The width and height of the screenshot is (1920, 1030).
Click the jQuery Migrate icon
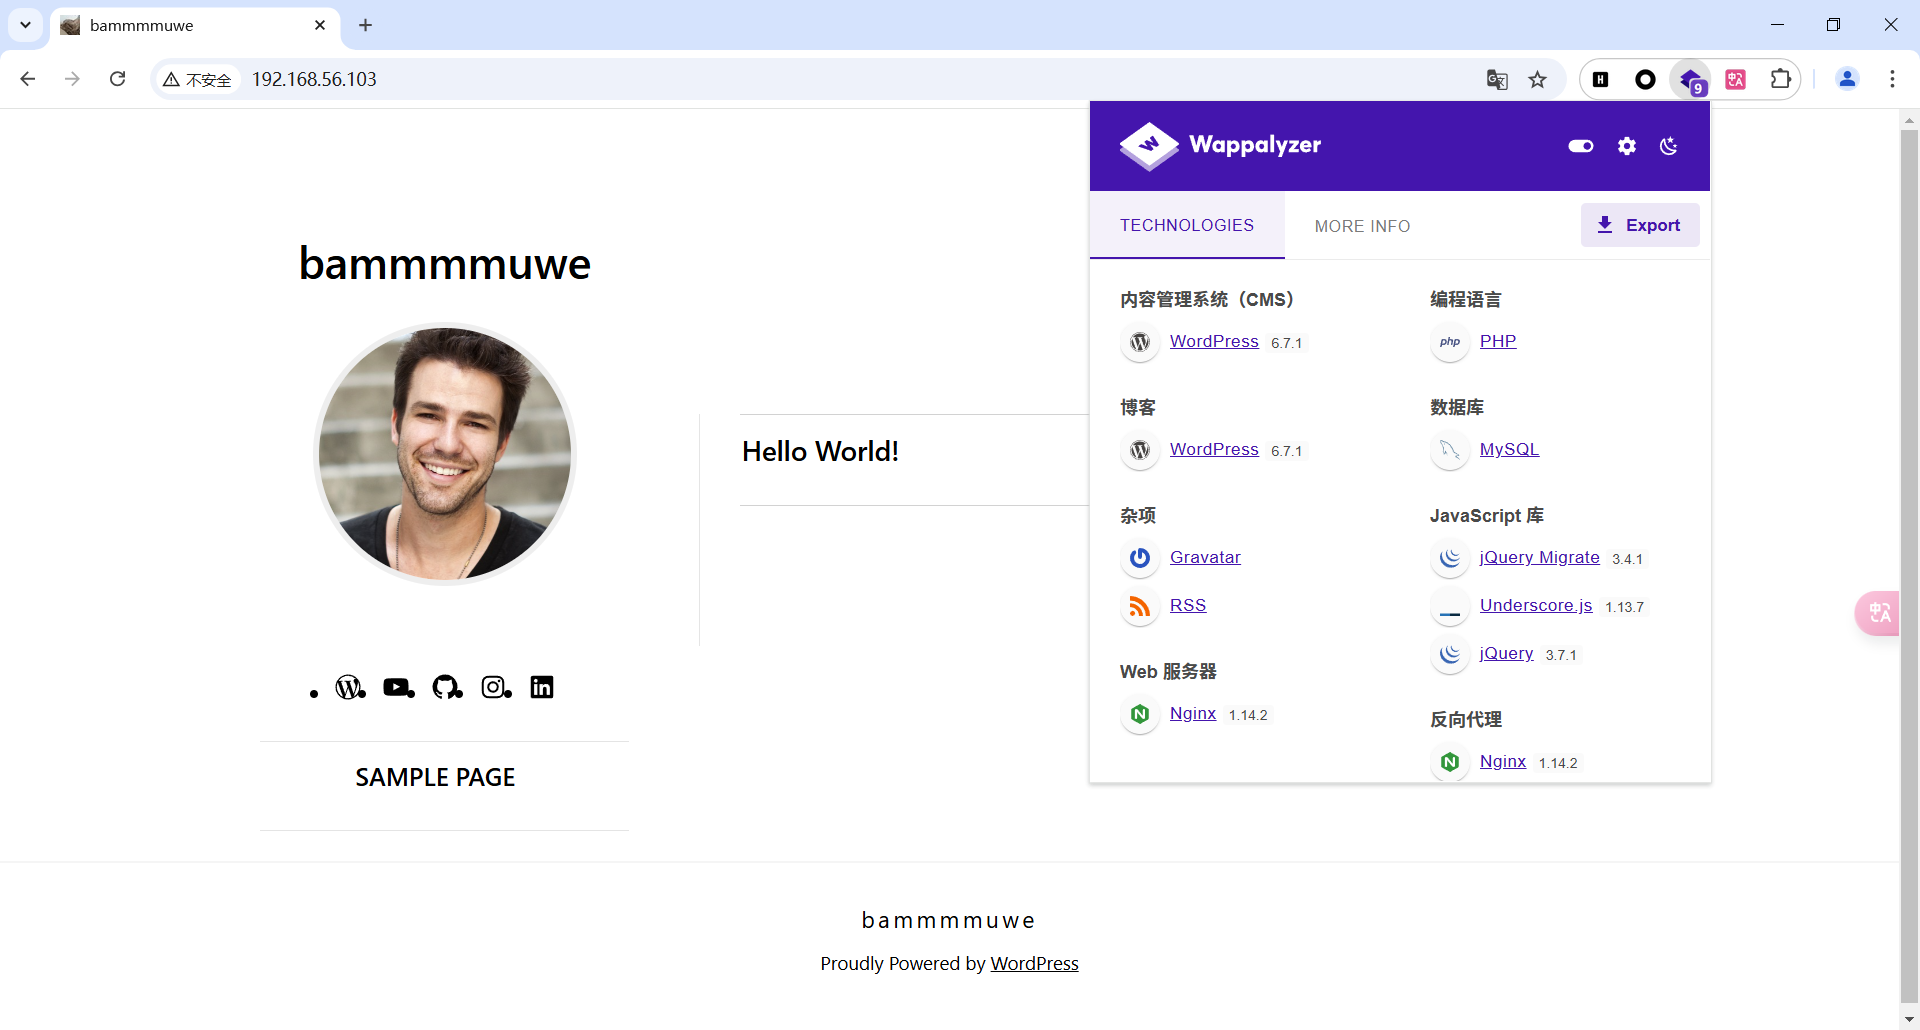click(x=1450, y=558)
